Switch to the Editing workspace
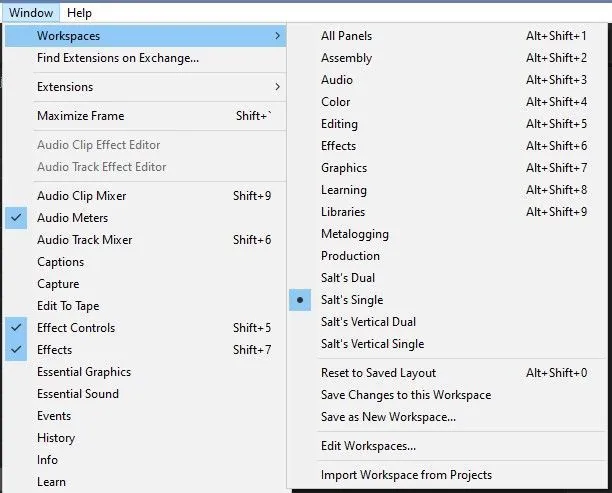 pos(339,124)
